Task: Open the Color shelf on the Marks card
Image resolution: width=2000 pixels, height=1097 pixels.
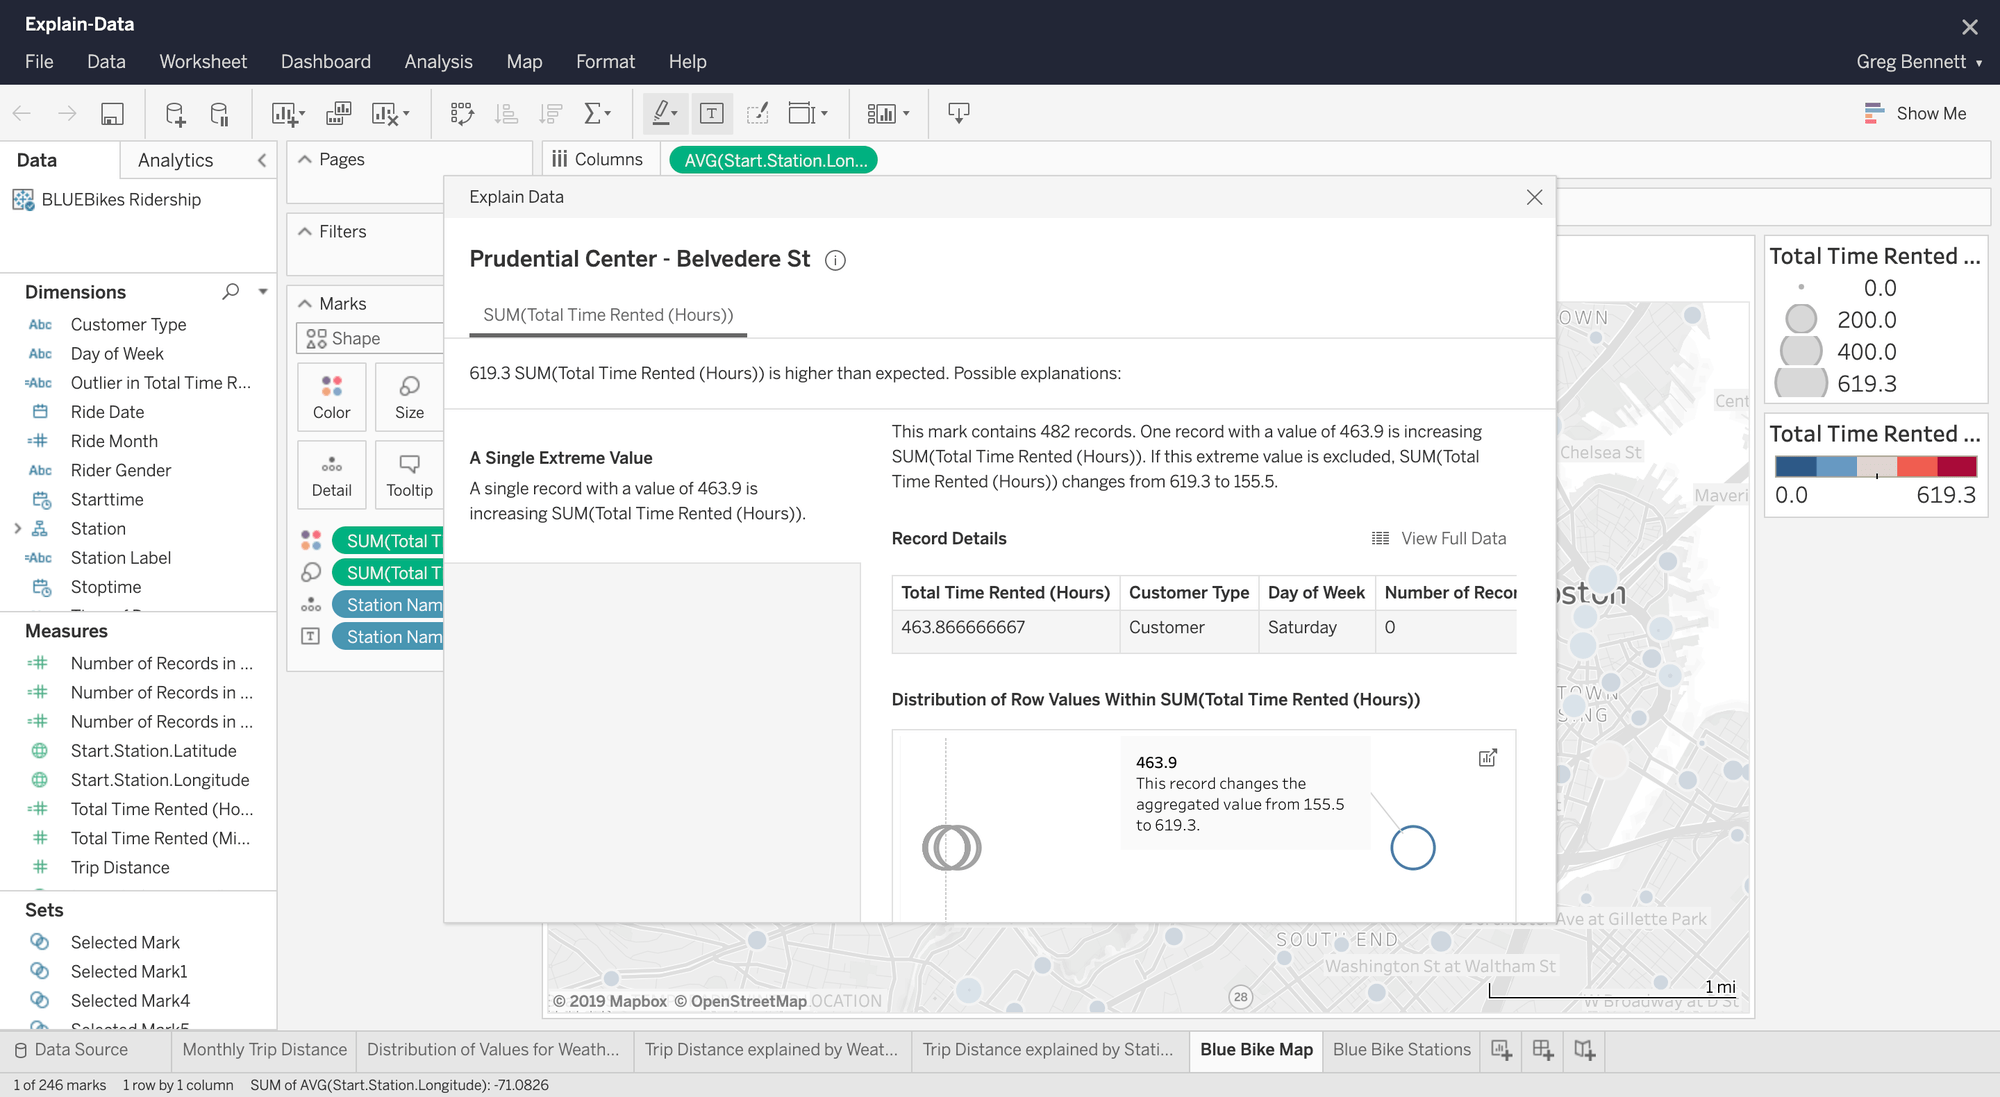Action: coord(331,397)
